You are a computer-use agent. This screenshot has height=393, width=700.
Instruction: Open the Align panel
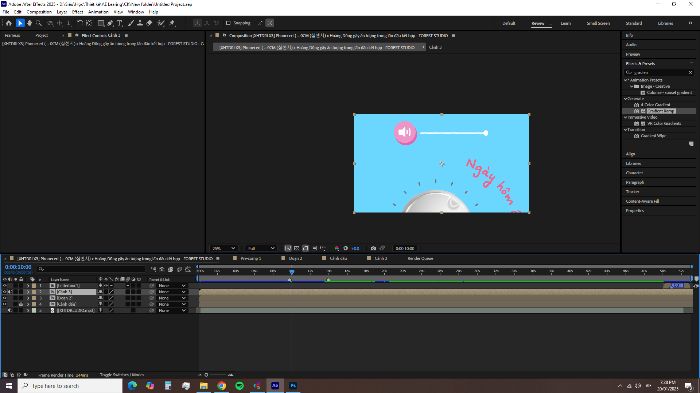(630, 154)
